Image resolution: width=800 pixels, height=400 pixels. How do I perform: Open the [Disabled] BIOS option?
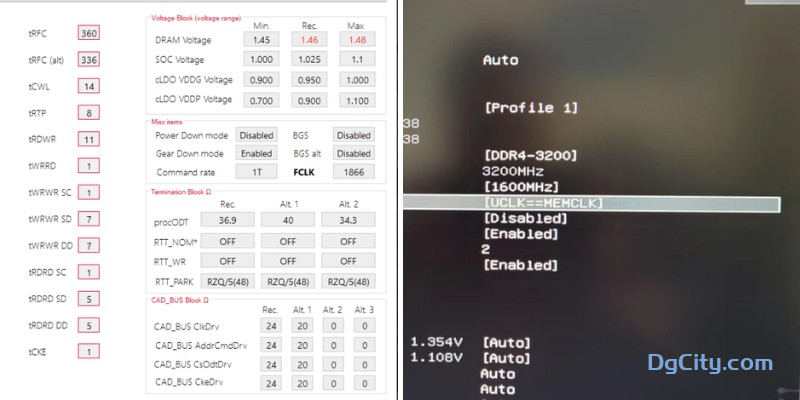tap(526, 219)
